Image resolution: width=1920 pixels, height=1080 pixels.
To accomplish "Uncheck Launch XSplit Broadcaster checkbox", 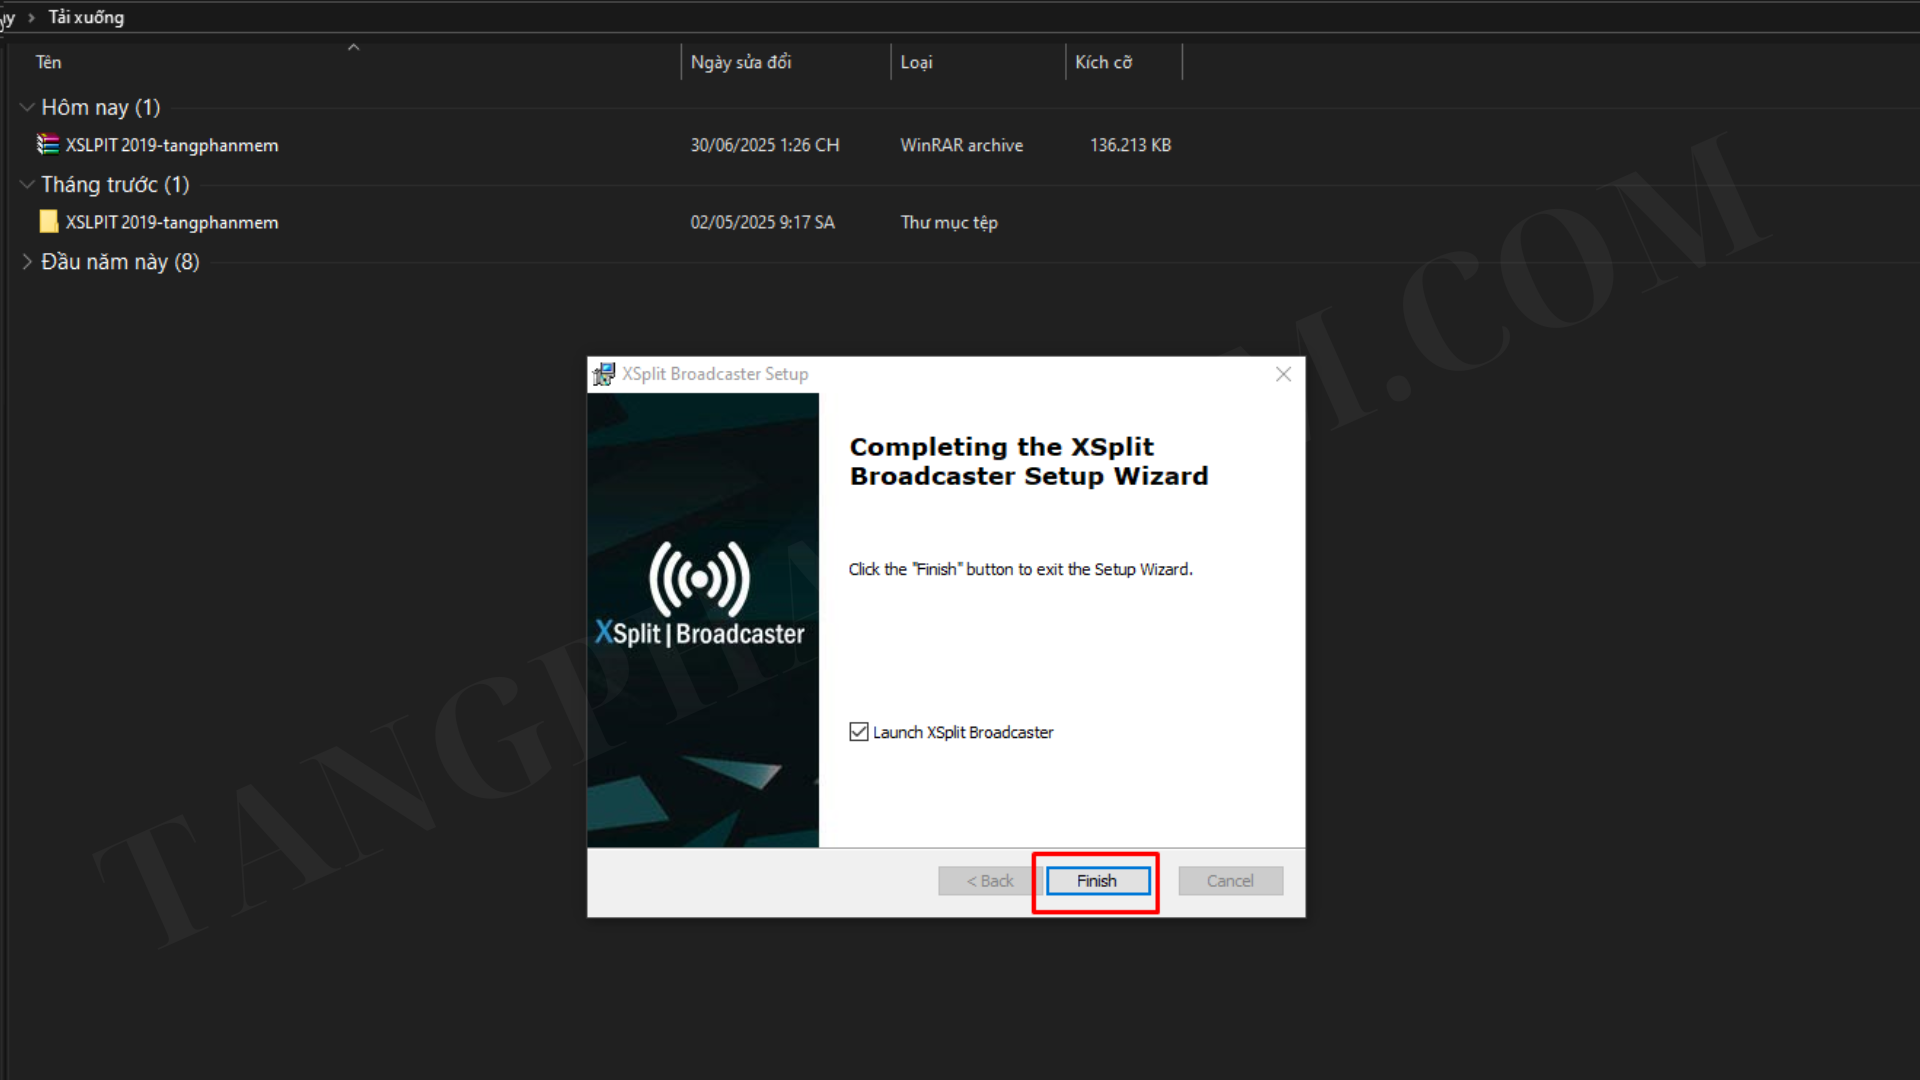I will pos(859,732).
